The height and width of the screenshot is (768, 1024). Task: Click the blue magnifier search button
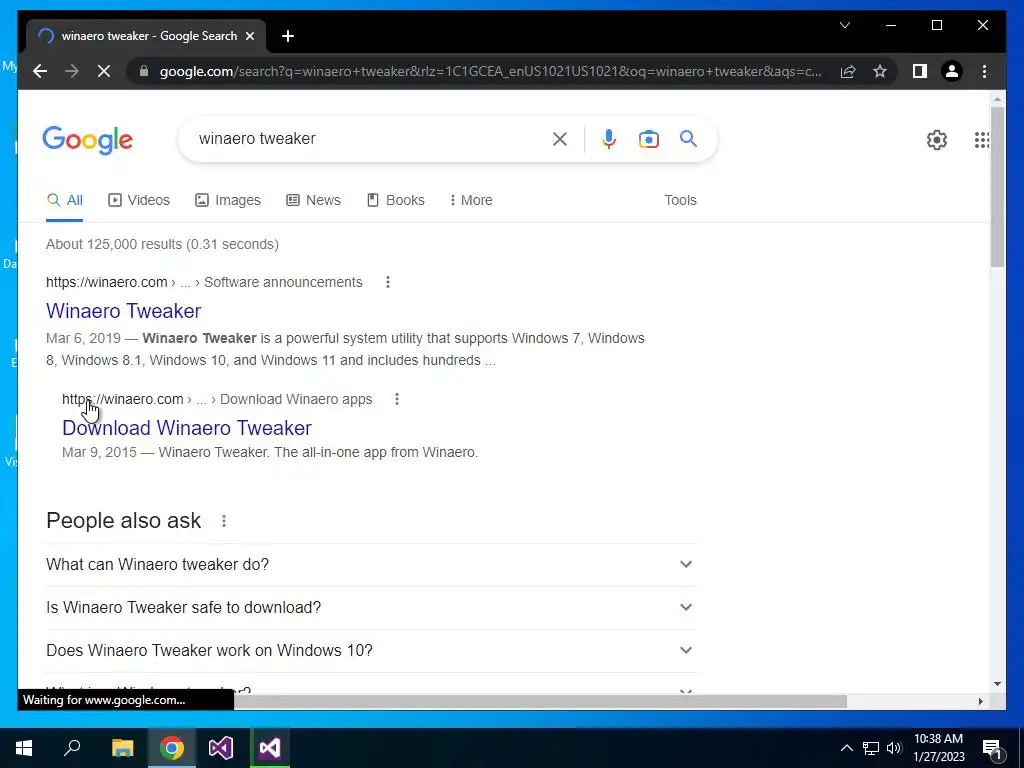click(x=688, y=138)
